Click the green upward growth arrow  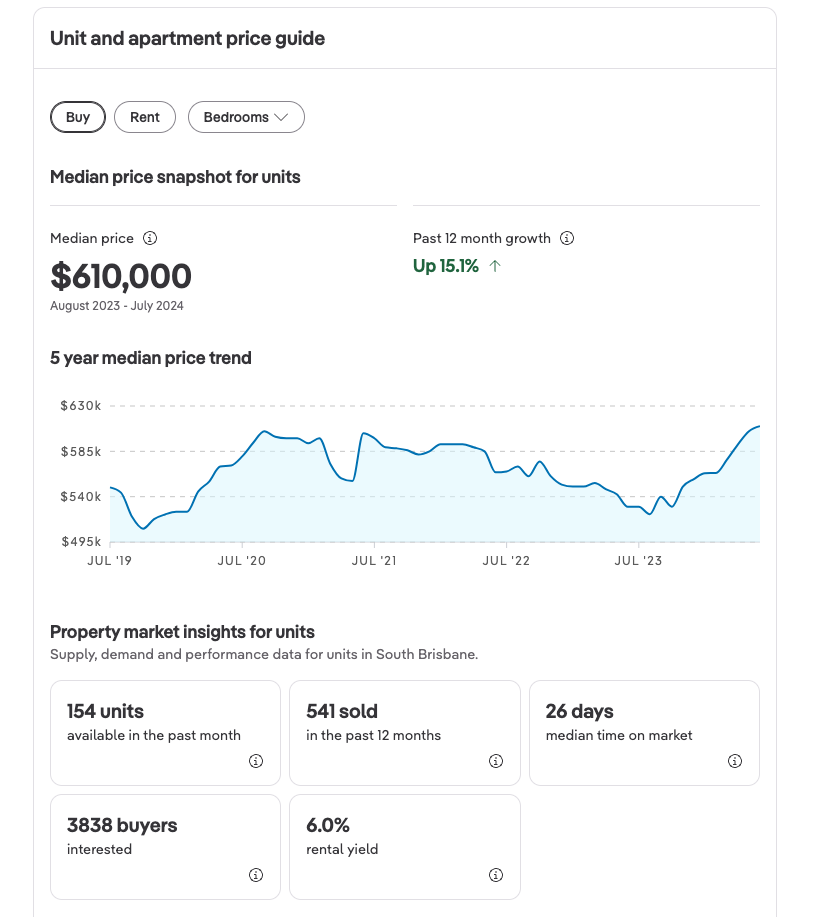click(x=496, y=266)
